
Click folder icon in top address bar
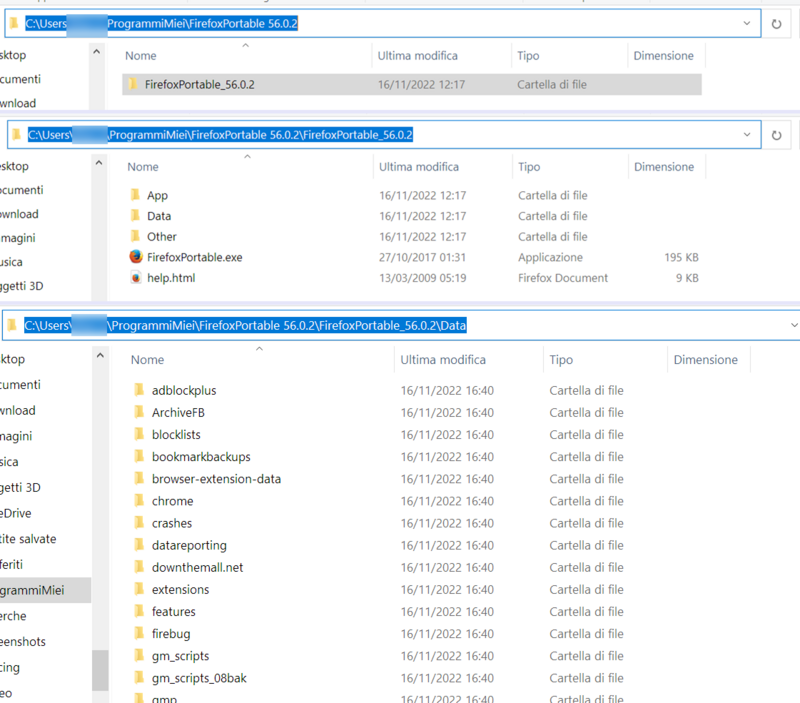14,23
